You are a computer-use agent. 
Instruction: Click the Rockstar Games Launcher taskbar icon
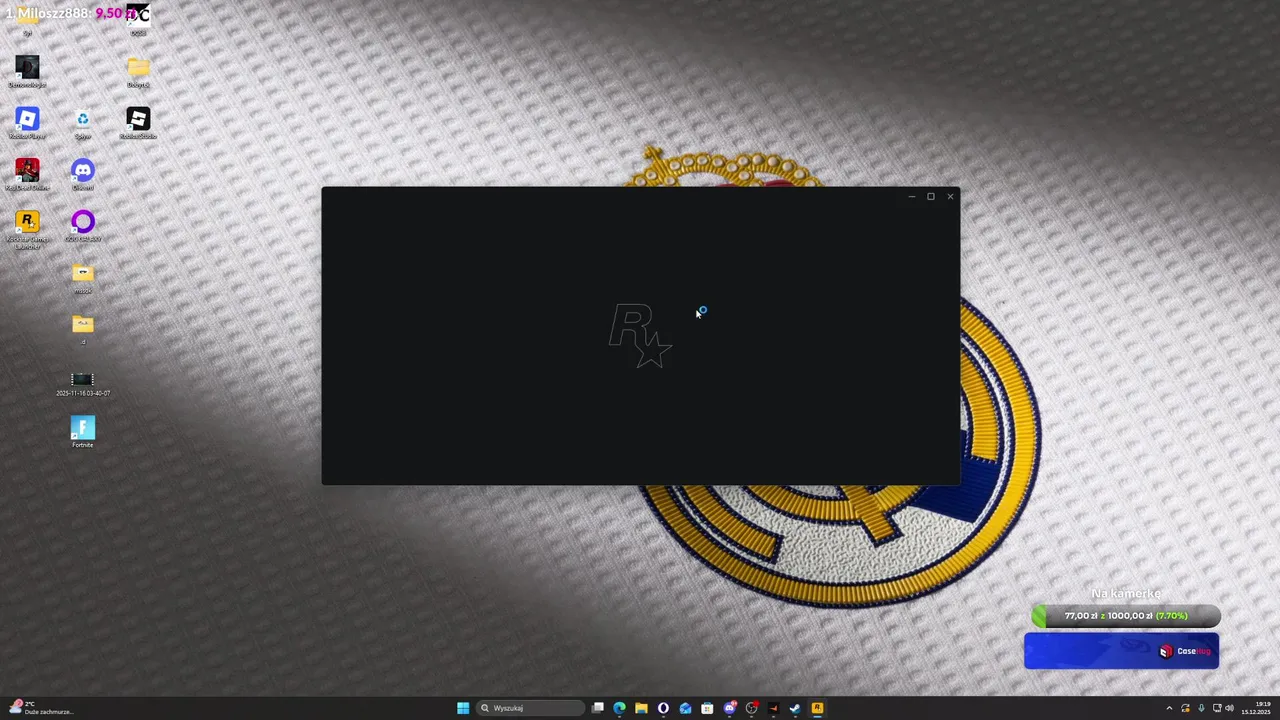click(x=817, y=708)
